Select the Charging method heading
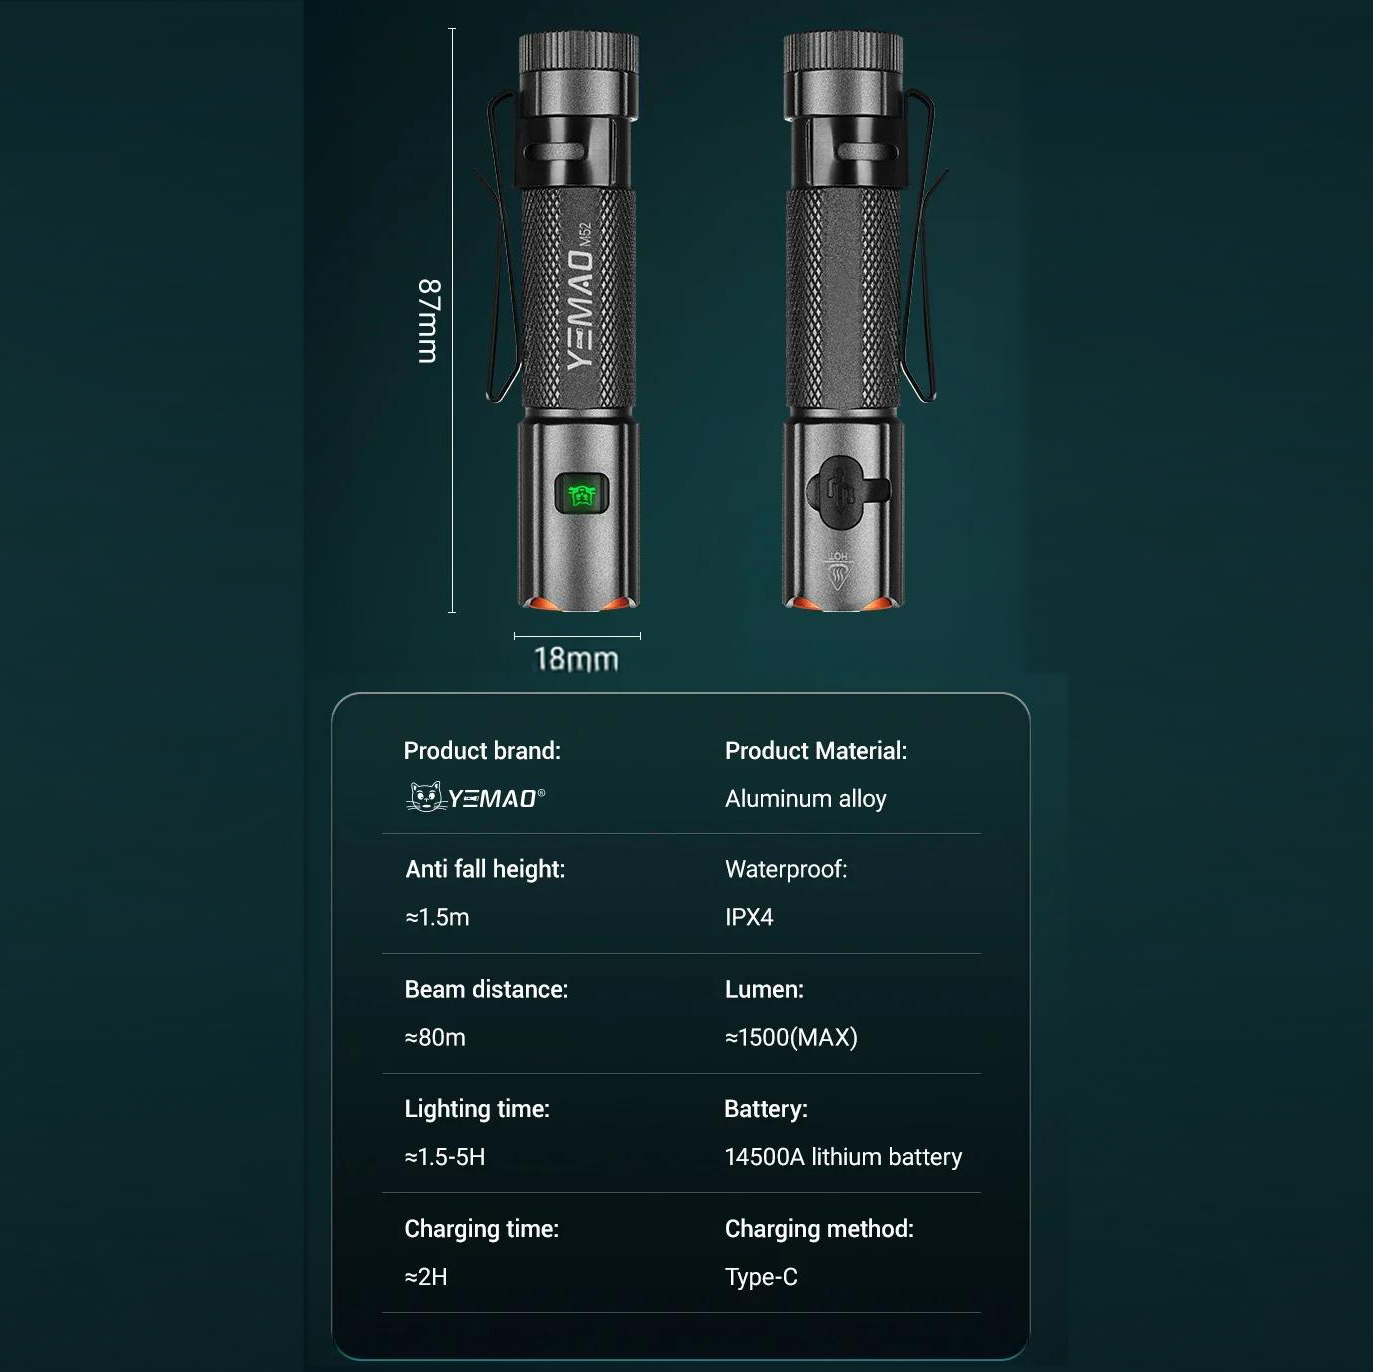Image resolution: width=1373 pixels, height=1372 pixels. (819, 1229)
